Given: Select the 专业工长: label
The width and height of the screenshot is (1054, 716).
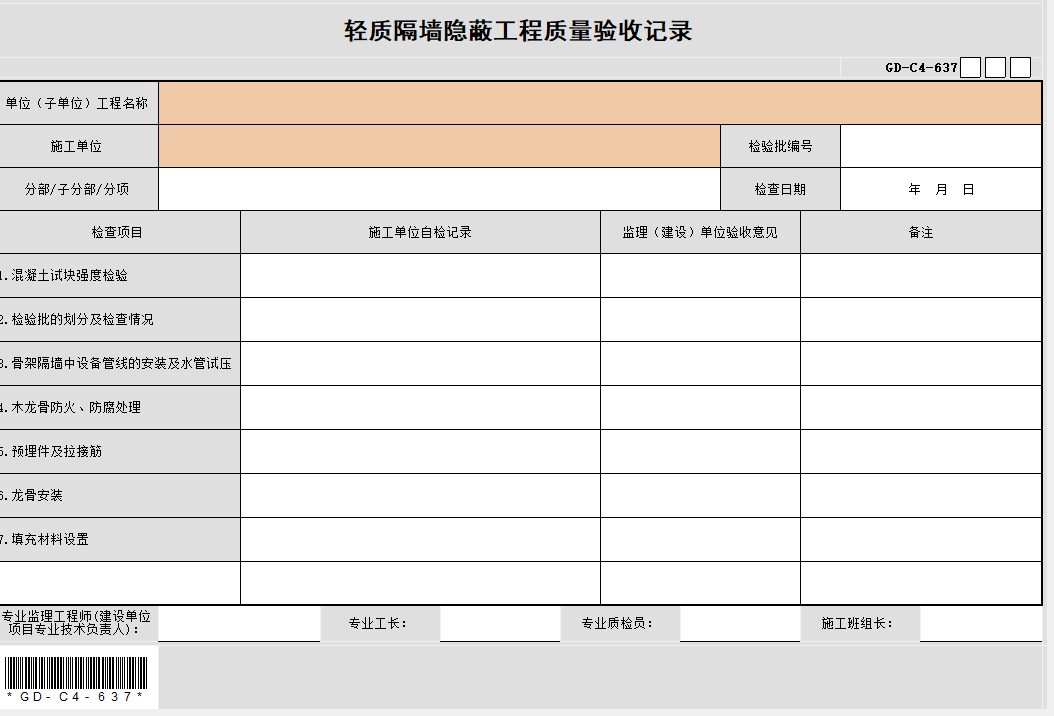Looking at the screenshot, I should (378, 624).
